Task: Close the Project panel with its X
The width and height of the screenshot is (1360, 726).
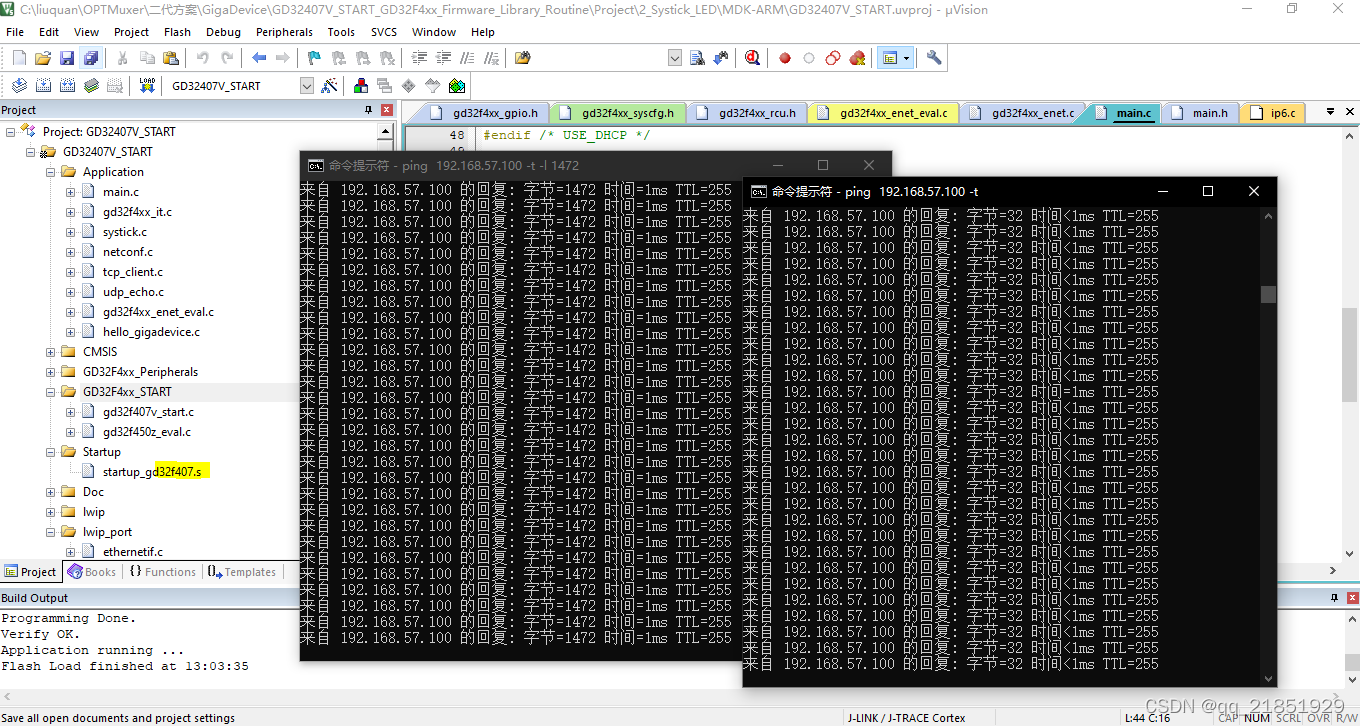Action: click(x=387, y=110)
